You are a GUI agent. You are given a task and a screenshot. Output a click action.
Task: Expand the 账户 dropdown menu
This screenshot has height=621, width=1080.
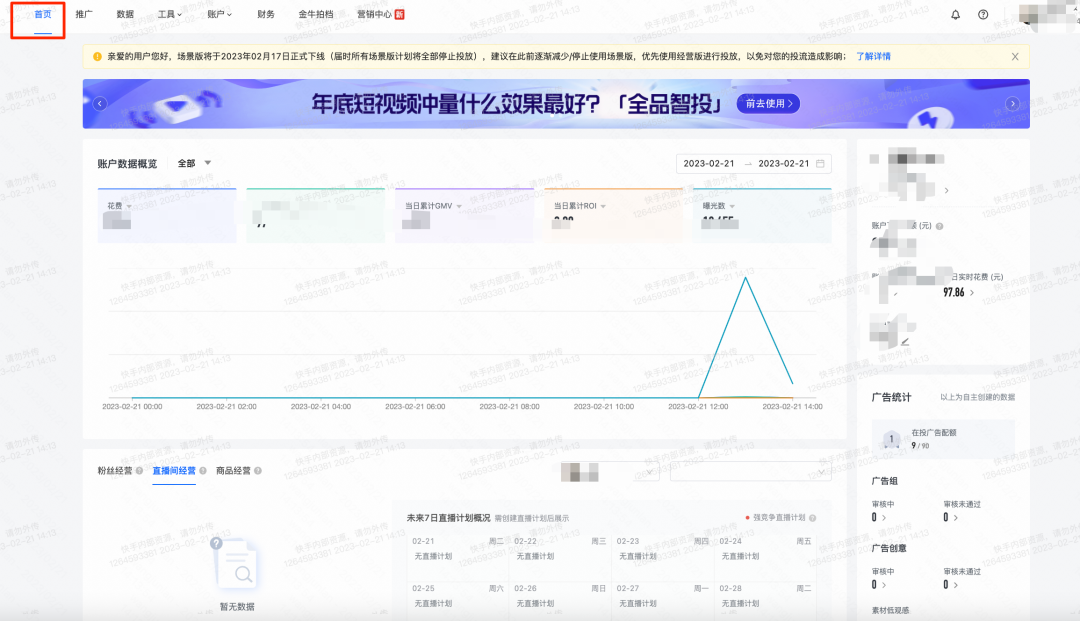219,14
